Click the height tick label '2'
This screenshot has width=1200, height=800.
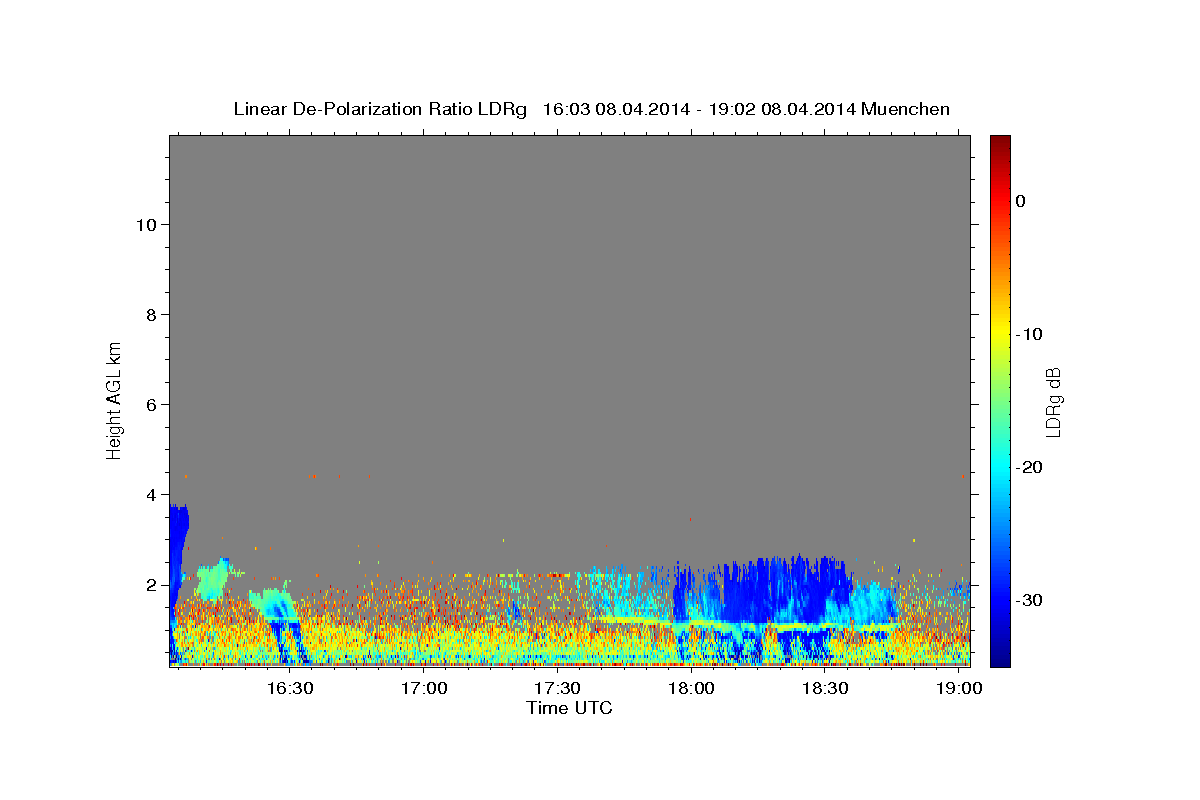click(x=150, y=585)
